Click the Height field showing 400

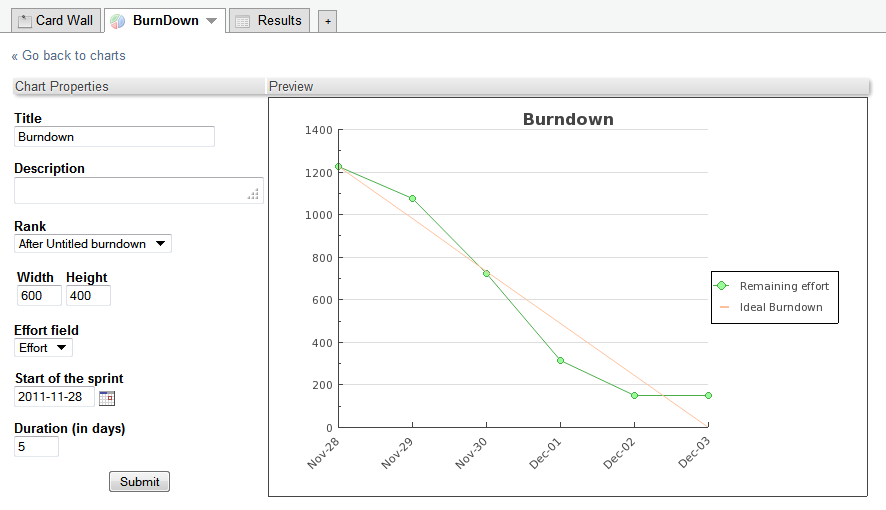[x=88, y=295]
